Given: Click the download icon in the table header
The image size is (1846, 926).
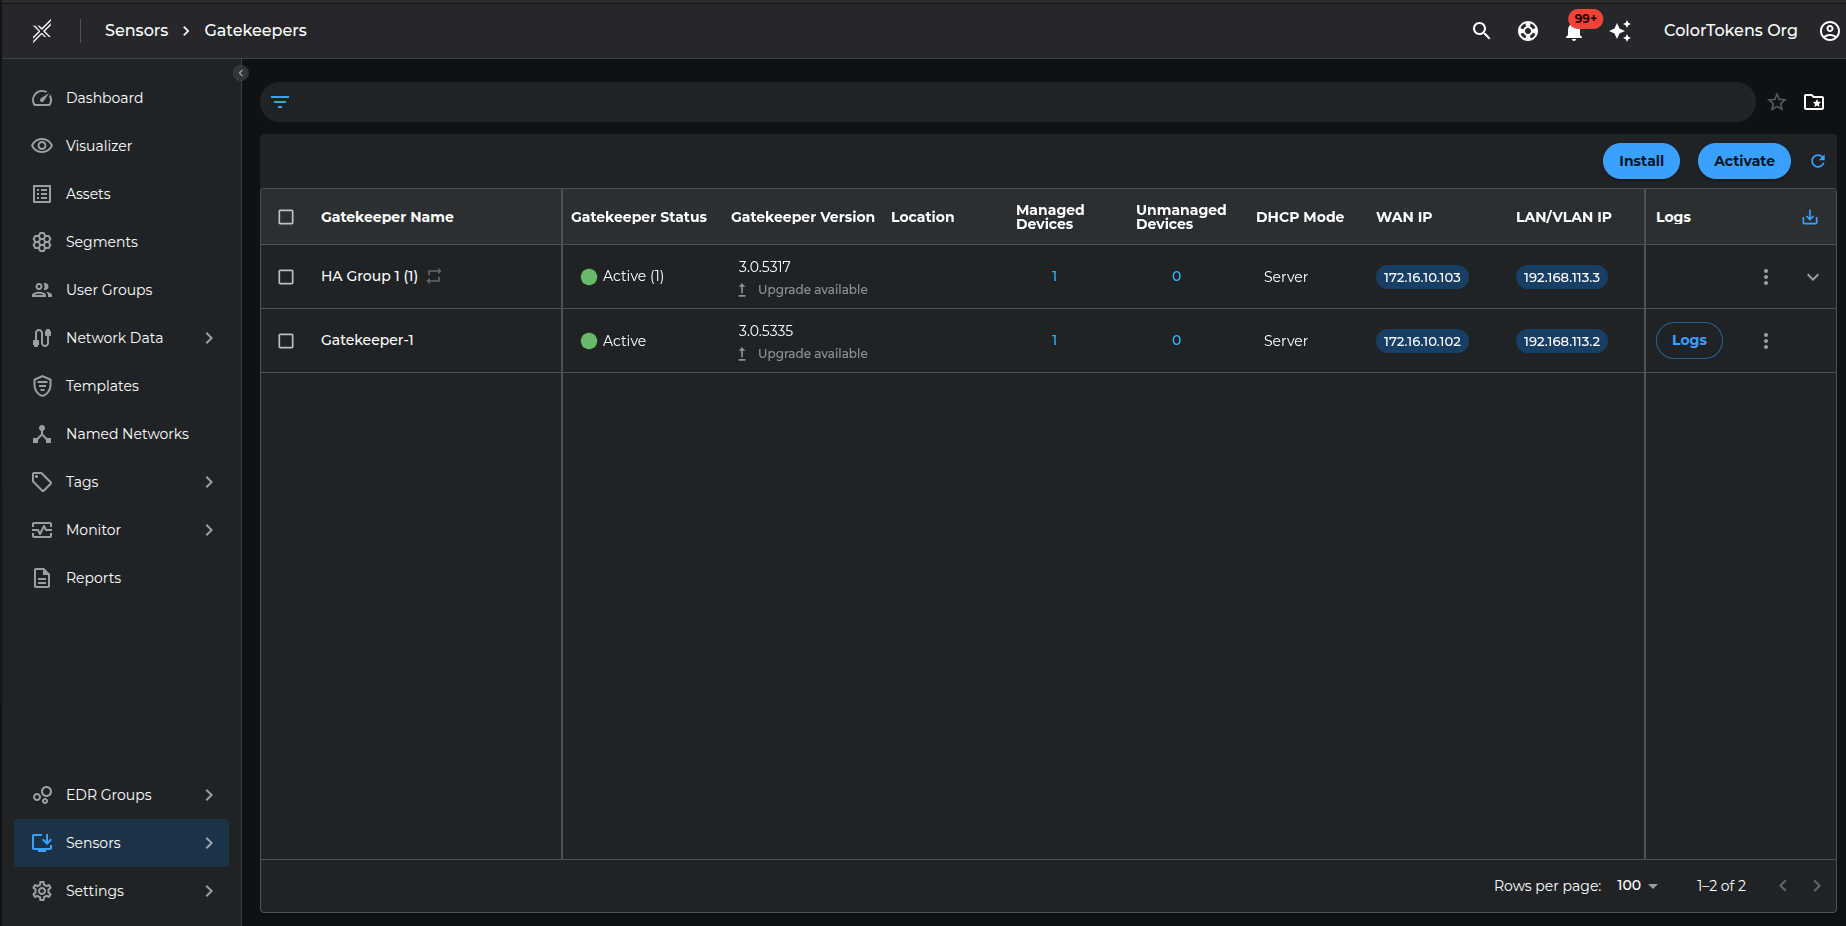Looking at the screenshot, I should tap(1809, 217).
